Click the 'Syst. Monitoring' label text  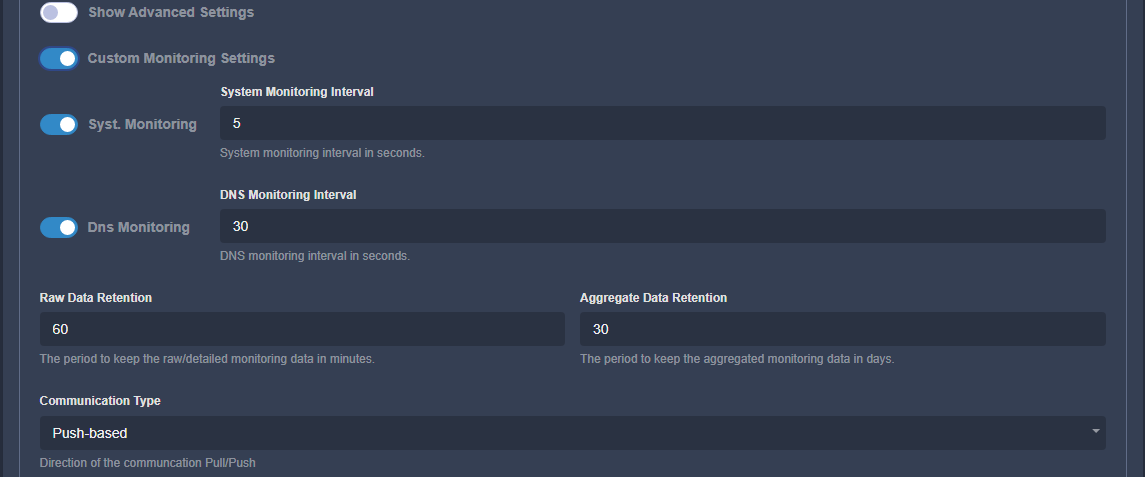[150, 125]
